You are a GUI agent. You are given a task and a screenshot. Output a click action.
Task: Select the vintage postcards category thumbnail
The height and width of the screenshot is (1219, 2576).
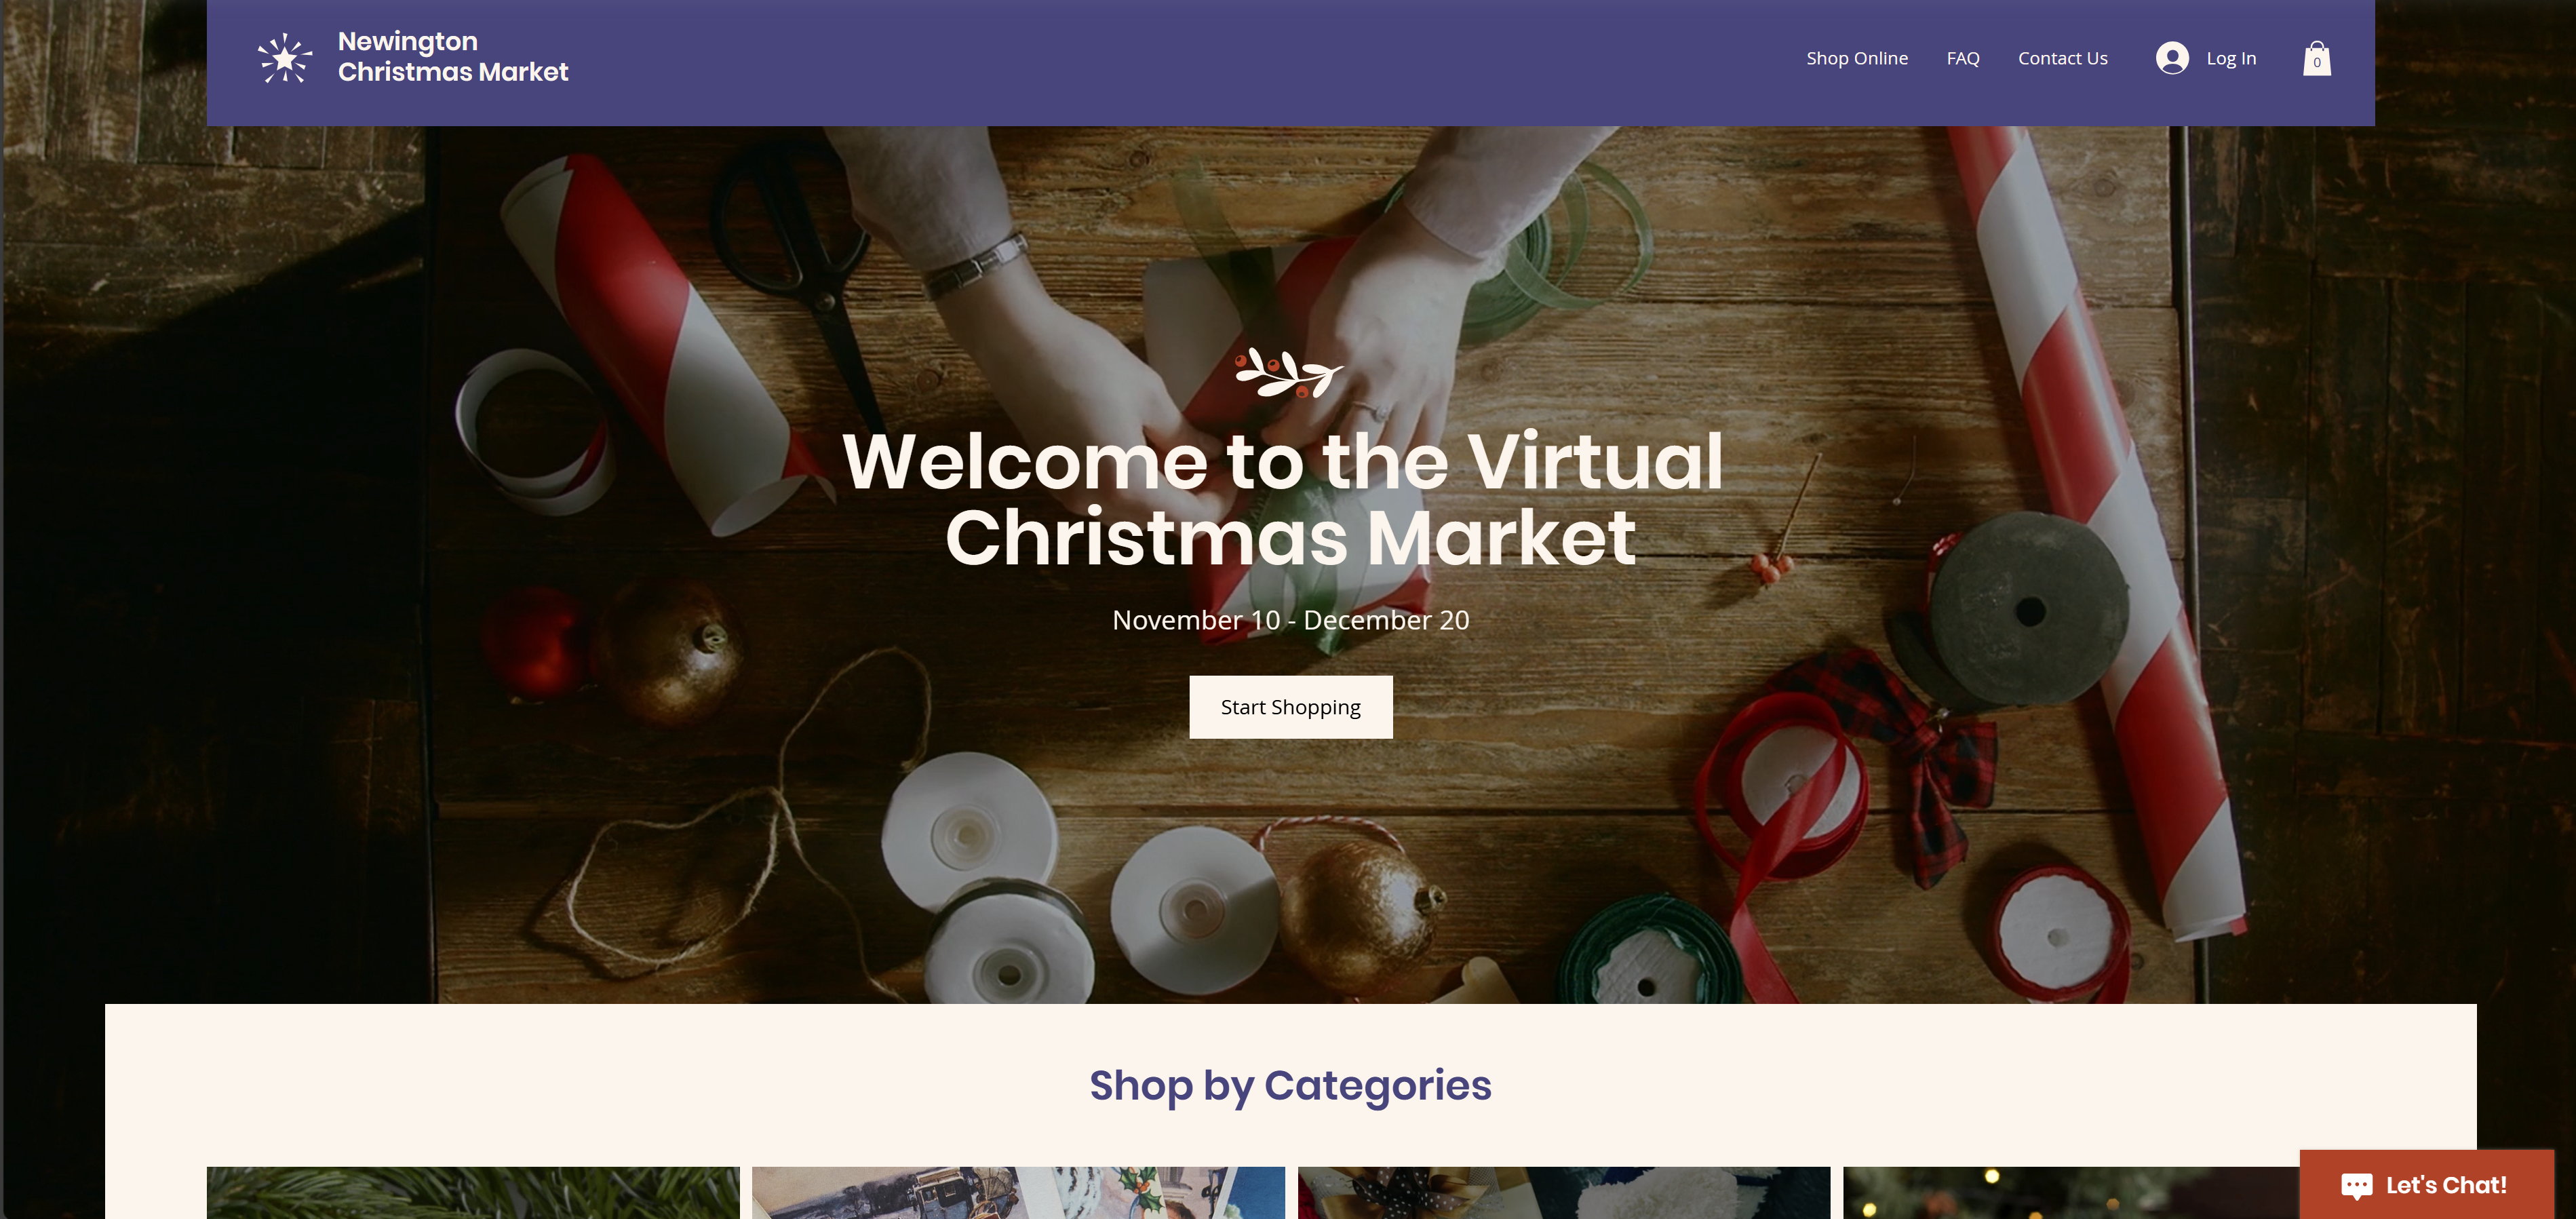coord(1018,1193)
